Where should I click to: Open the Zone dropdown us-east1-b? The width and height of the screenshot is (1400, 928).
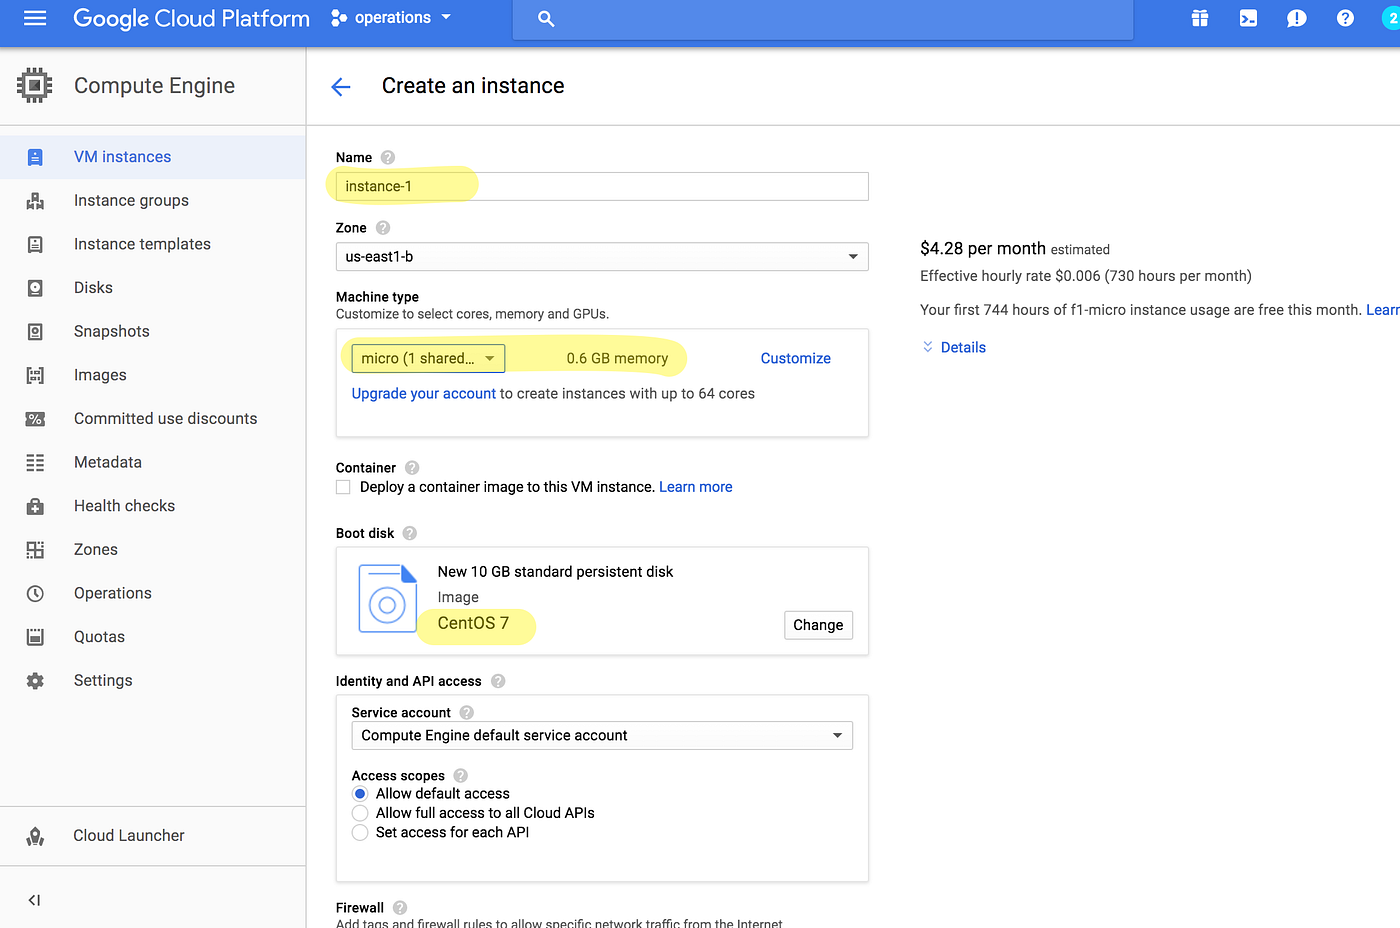point(602,257)
